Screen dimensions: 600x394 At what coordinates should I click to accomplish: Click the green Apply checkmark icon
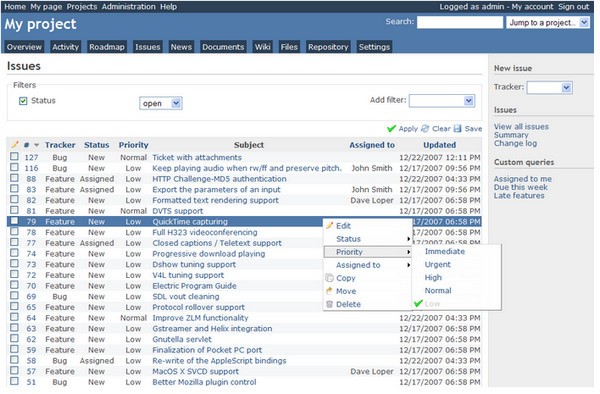[x=391, y=129]
